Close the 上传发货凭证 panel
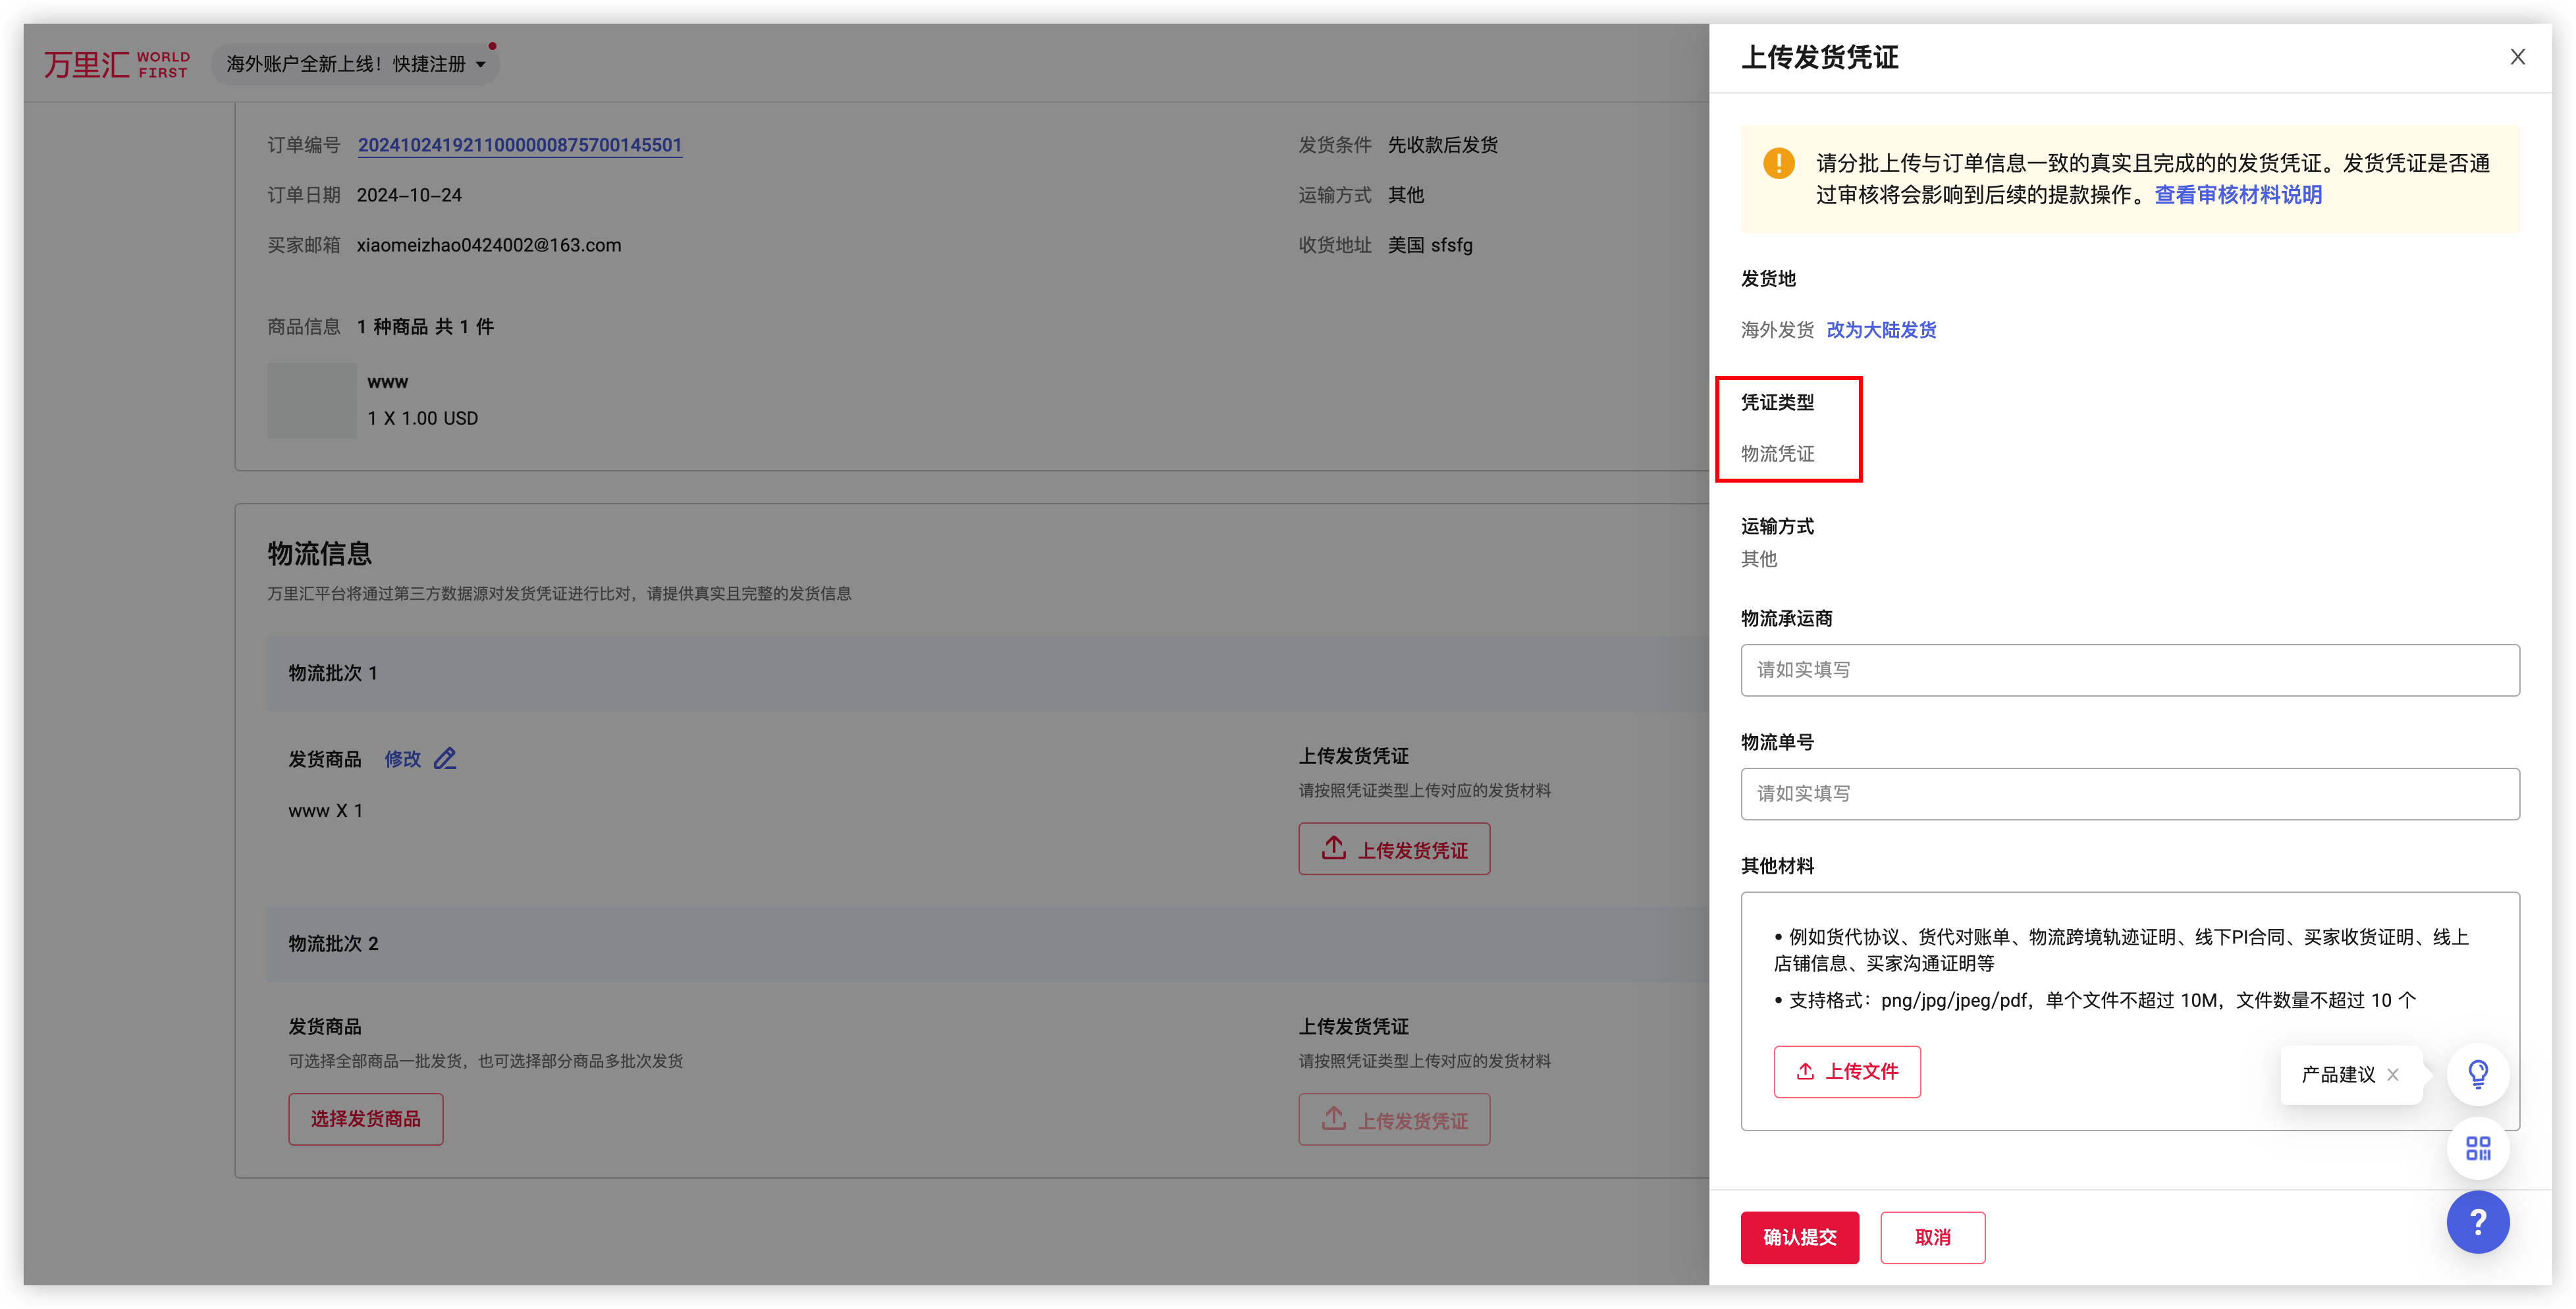2576x1309 pixels. 2517,57
